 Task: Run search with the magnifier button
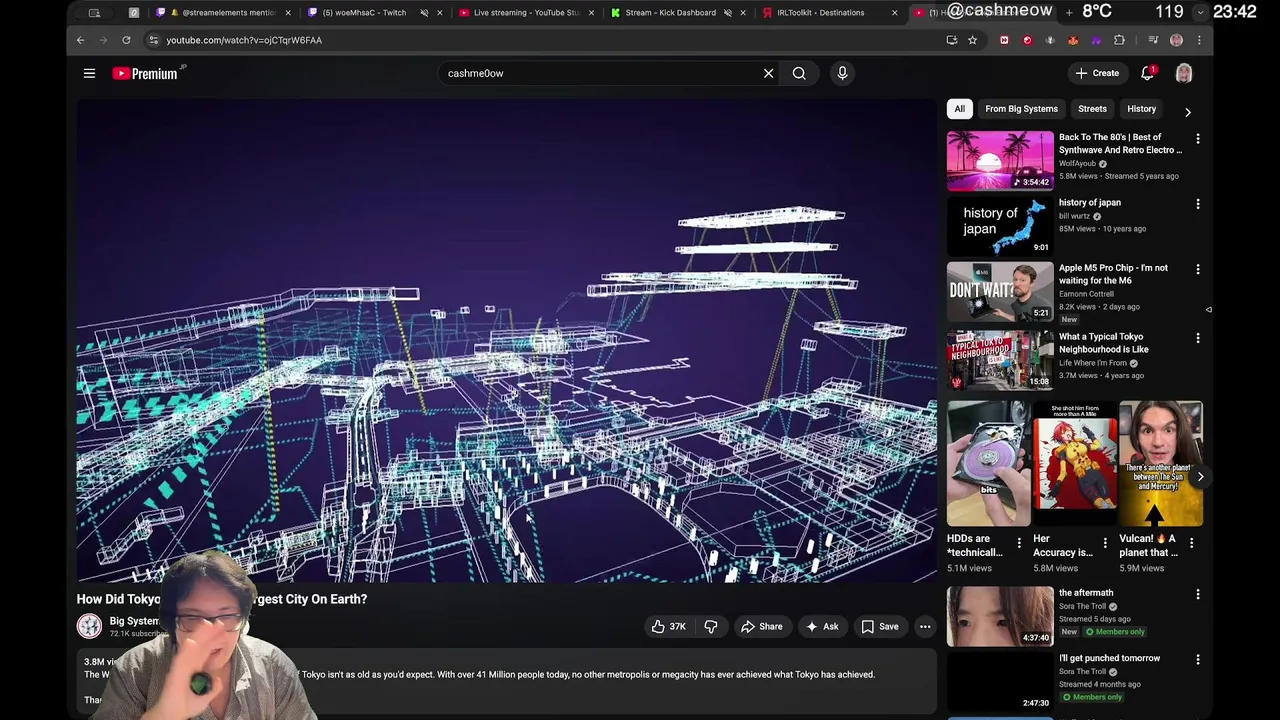[799, 73]
